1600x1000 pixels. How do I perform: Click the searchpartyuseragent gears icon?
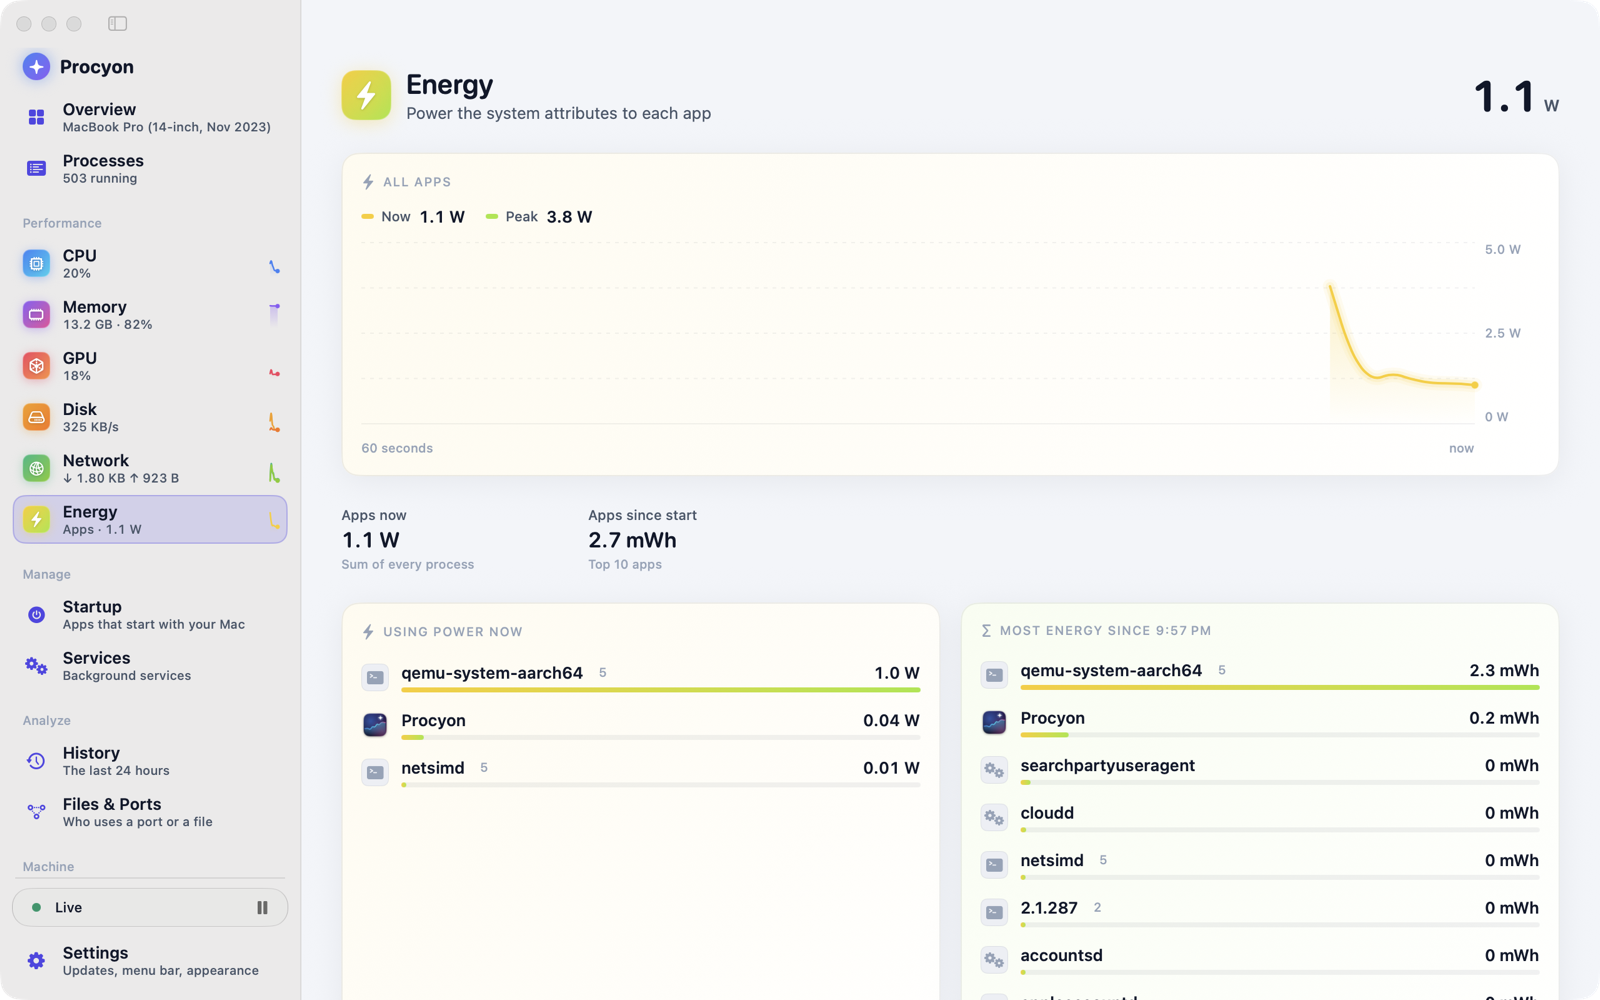994,770
